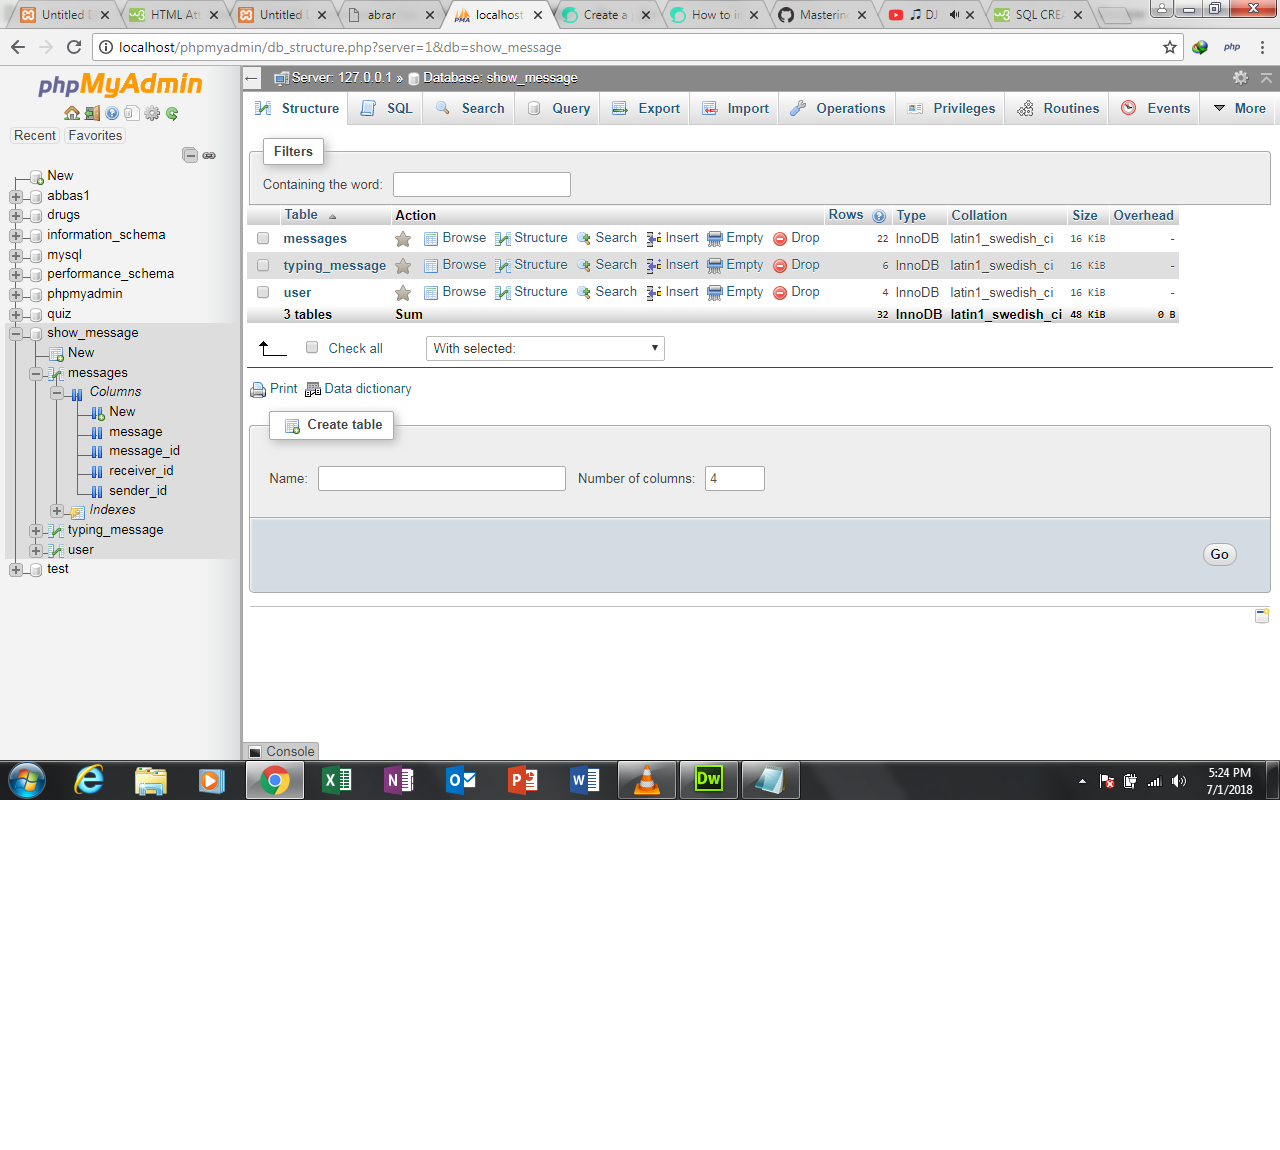Click the note icon at the bottom right of the page
1280x1150 pixels.
point(1262,616)
